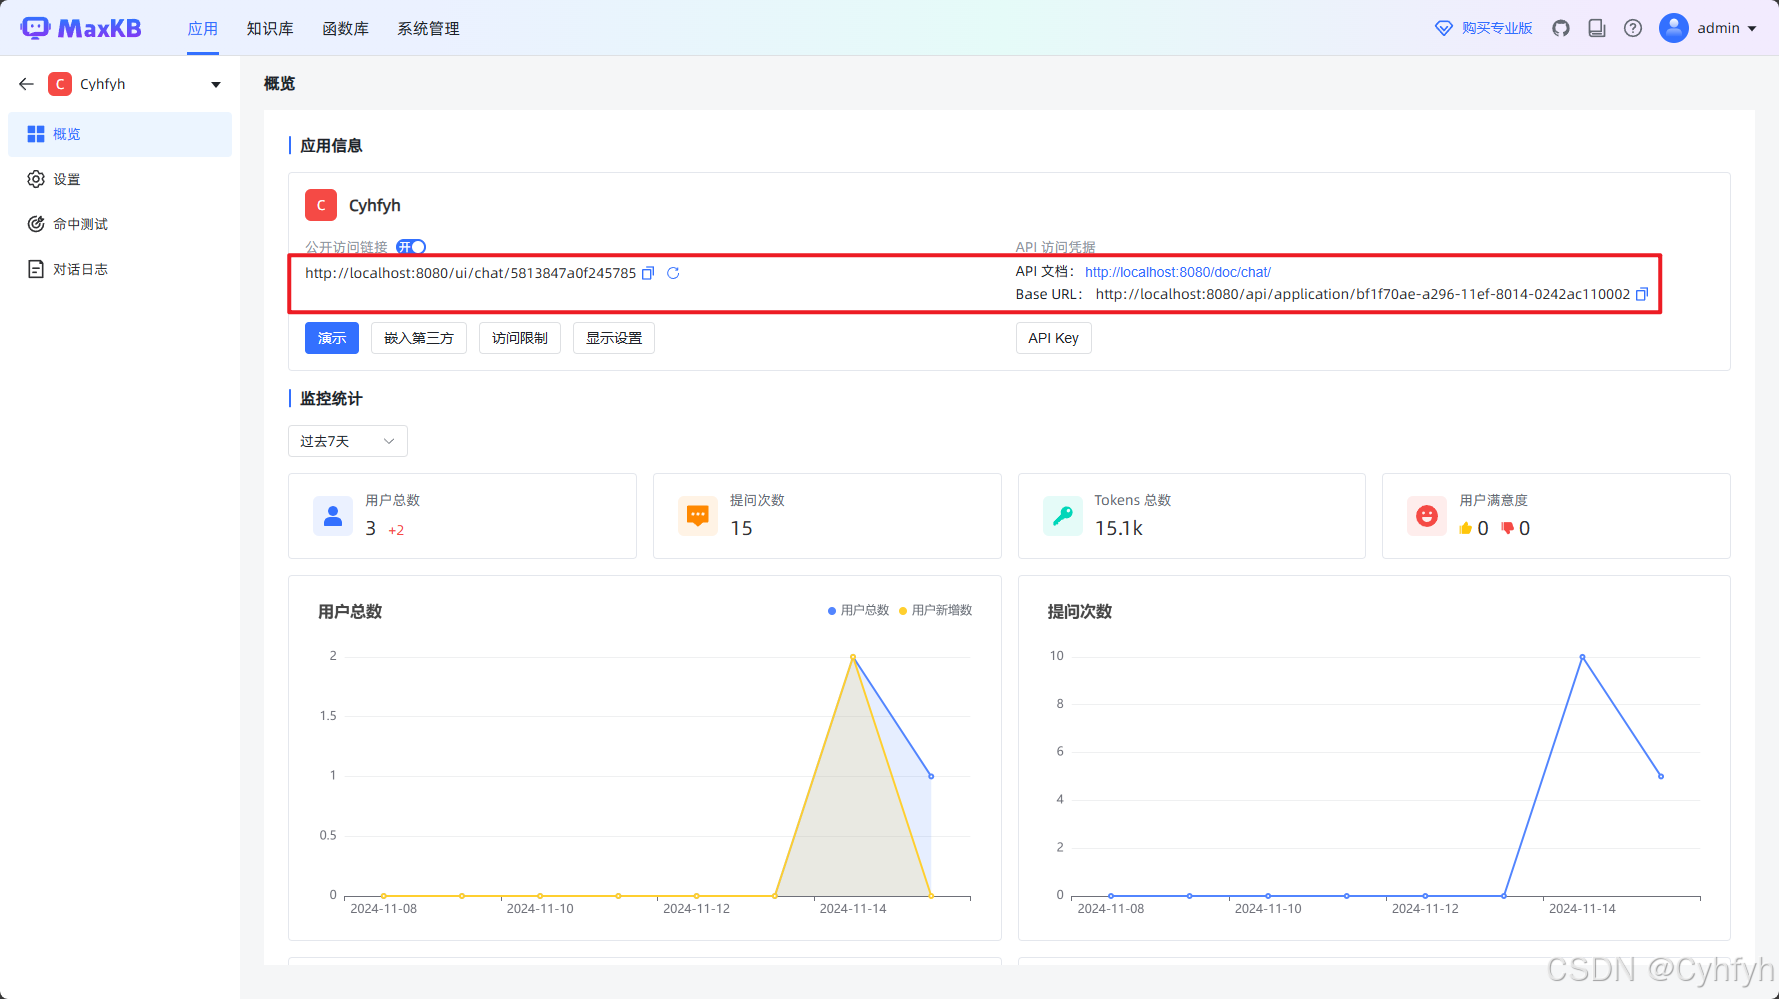Copy the public access link
Image resolution: width=1779 pixels, height=999 pixels.
[648, 273]
